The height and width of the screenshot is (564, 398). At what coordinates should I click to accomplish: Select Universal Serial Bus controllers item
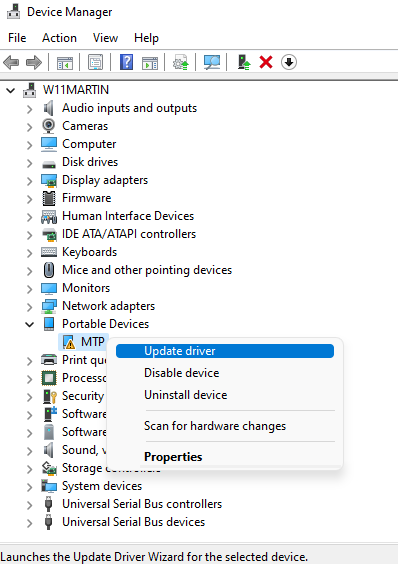pyautogui.click(x=142, y=504)
